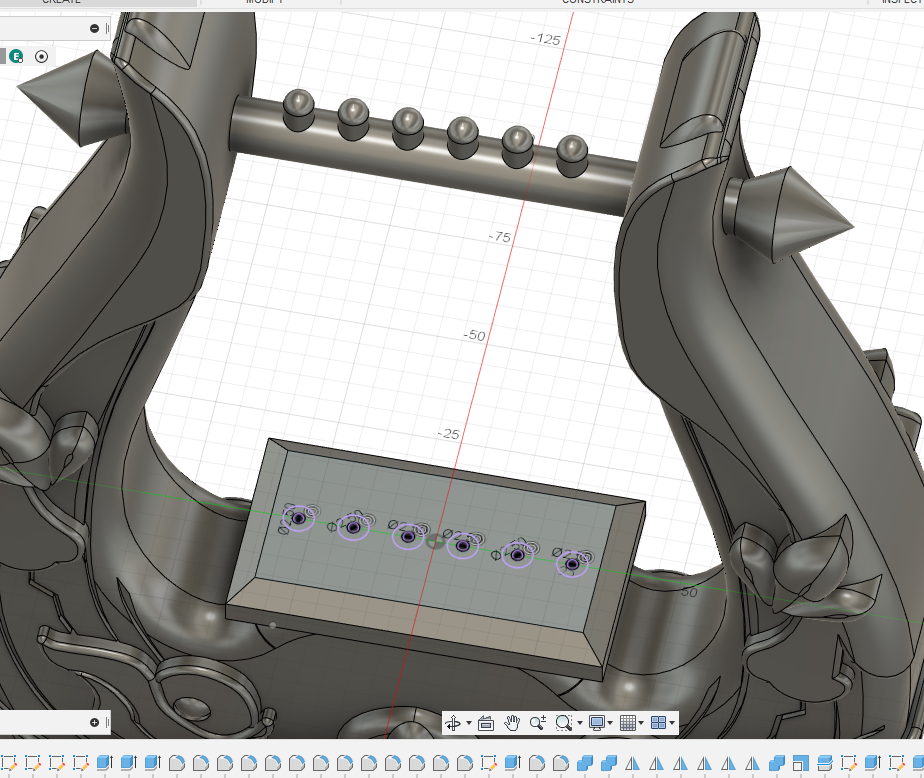
Task: Select the scale feature icon in the timeline
Action: [x=801, y=763]
